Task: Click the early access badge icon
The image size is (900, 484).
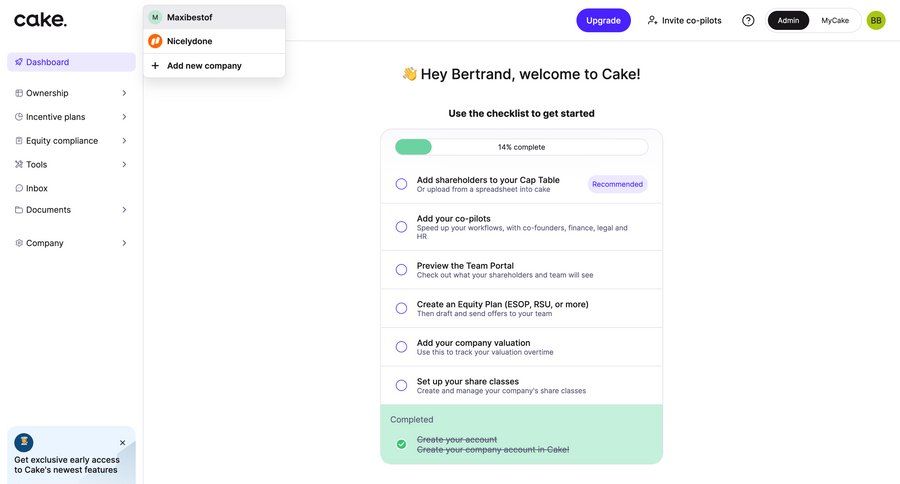Action: pos(24,442)
